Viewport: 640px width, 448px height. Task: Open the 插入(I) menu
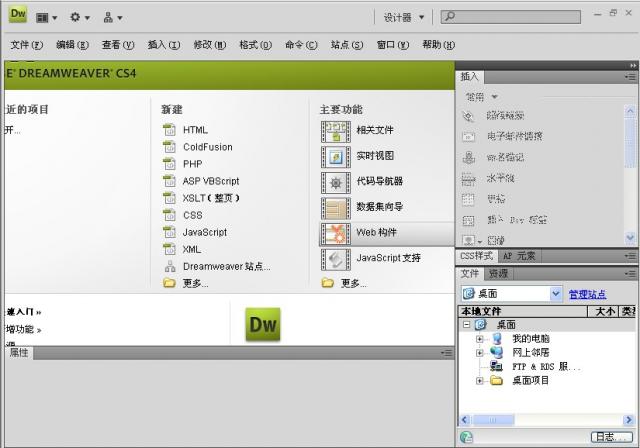(x=164, y=45)
